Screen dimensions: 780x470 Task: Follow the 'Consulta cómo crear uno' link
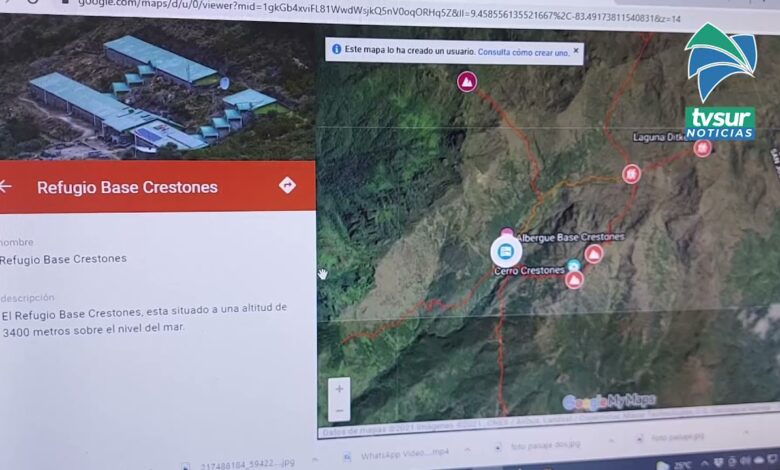tap(523, 52)
